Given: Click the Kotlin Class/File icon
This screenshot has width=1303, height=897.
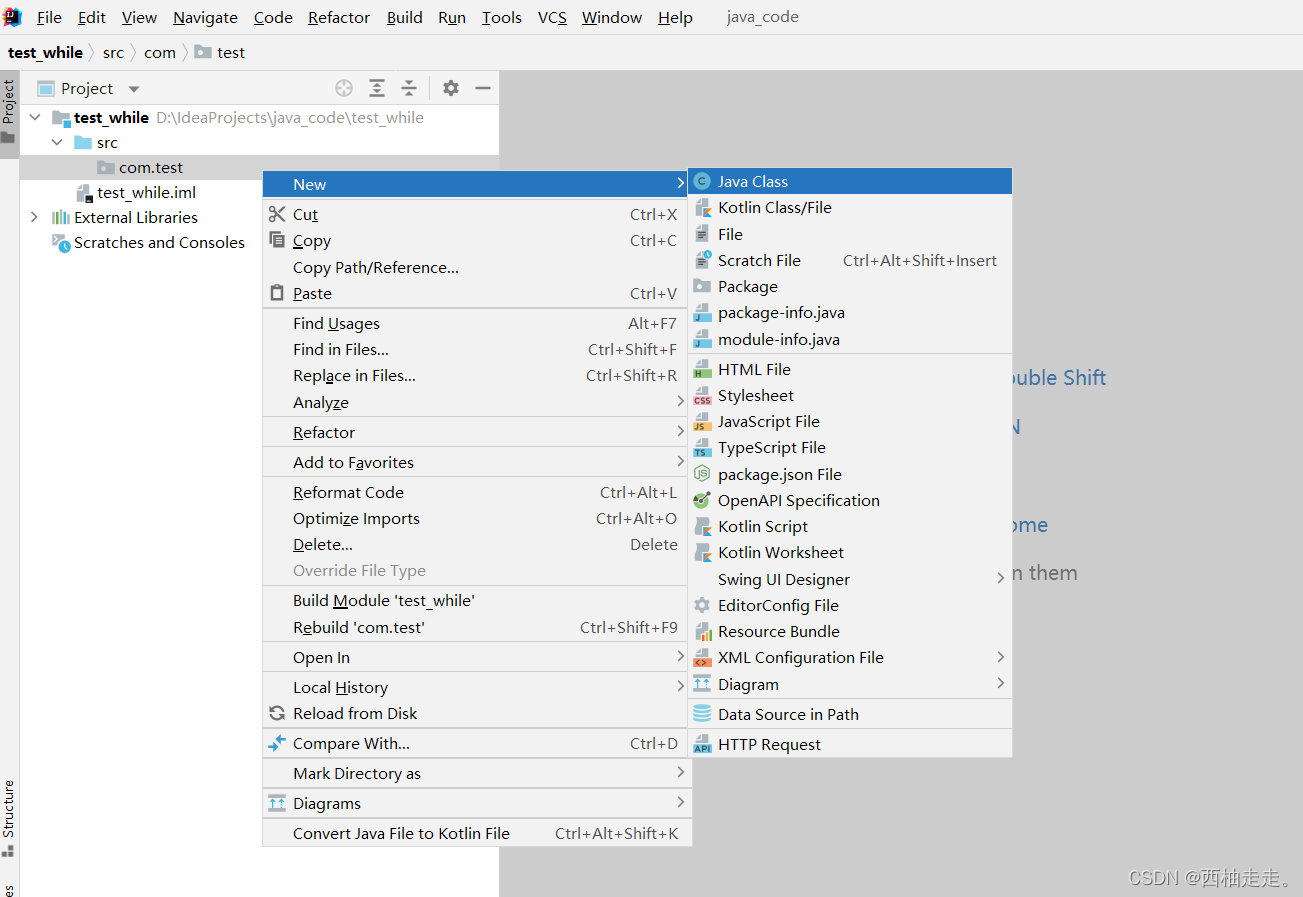Looking at the screenshot, I should (x=702, y=208).
